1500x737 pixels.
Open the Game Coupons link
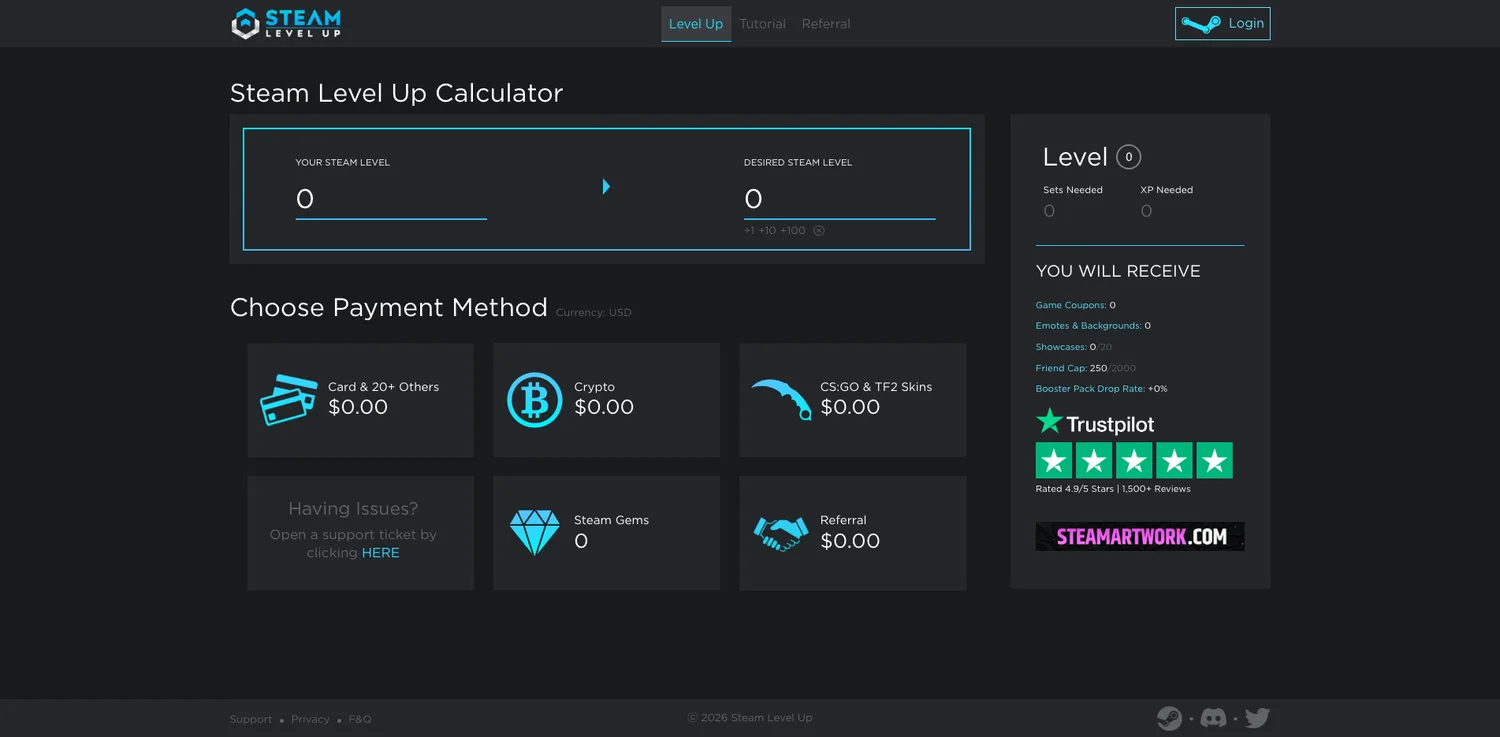pos(1071,305)
